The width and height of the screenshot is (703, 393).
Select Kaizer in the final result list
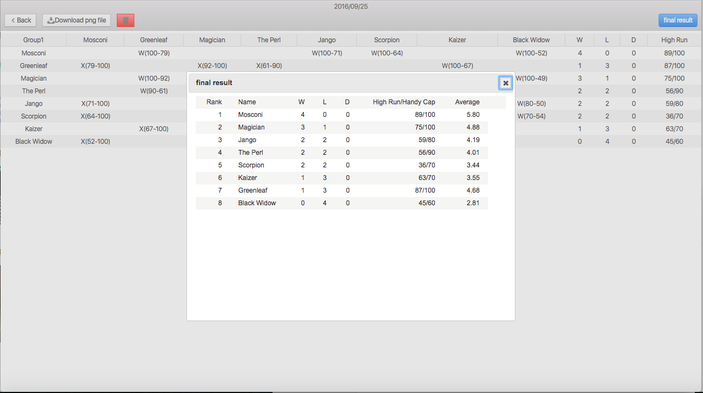click(x=247, y=177)
